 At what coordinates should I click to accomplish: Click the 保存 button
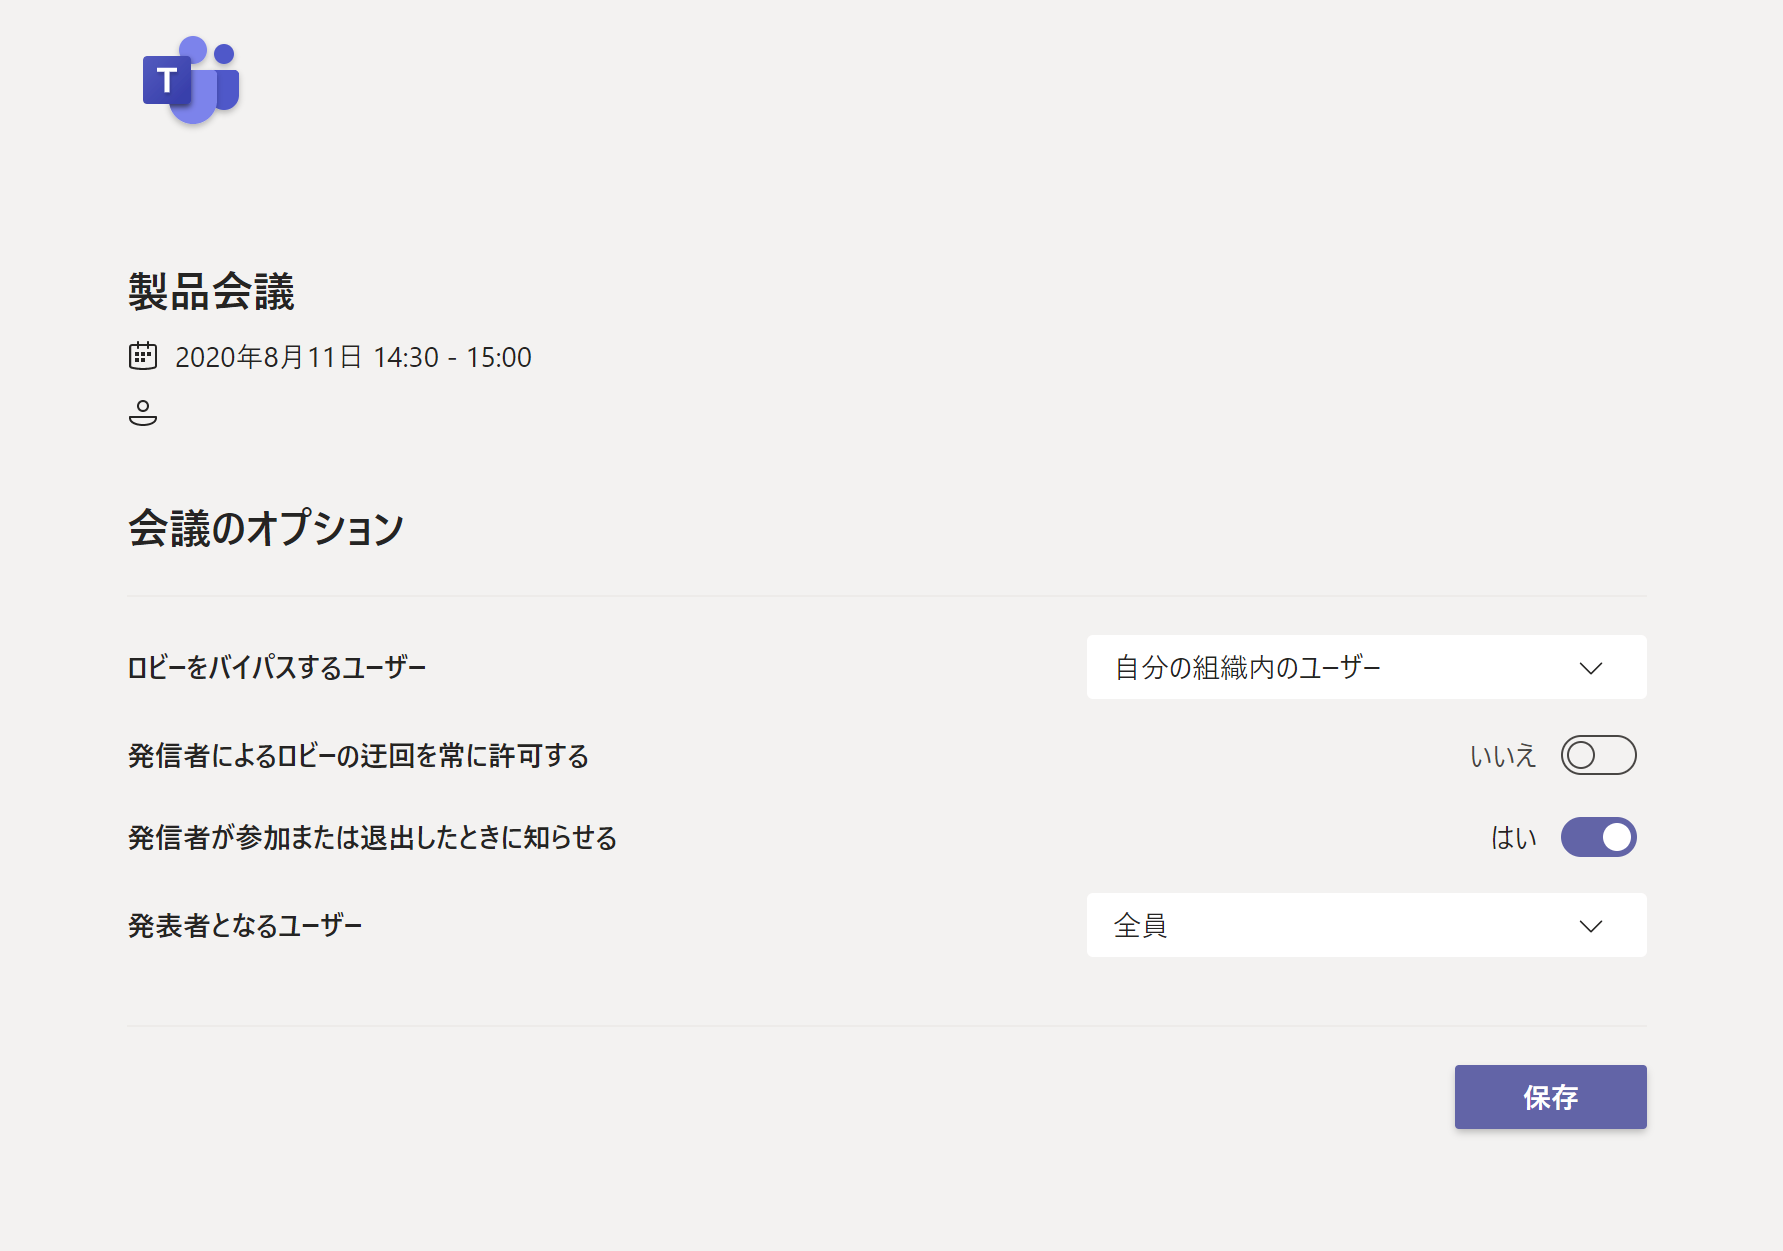point(1550,1097)
